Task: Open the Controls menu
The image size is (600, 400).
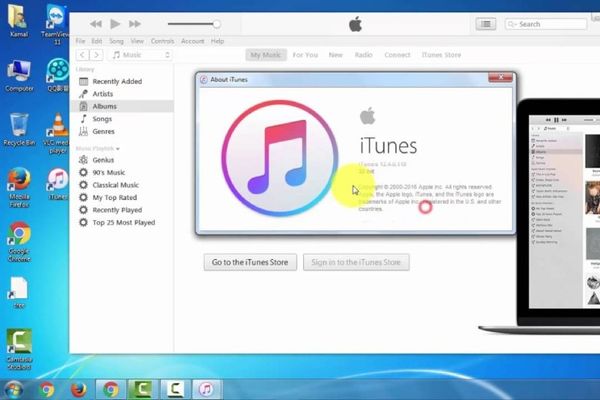Action: (x=162, y=41)
